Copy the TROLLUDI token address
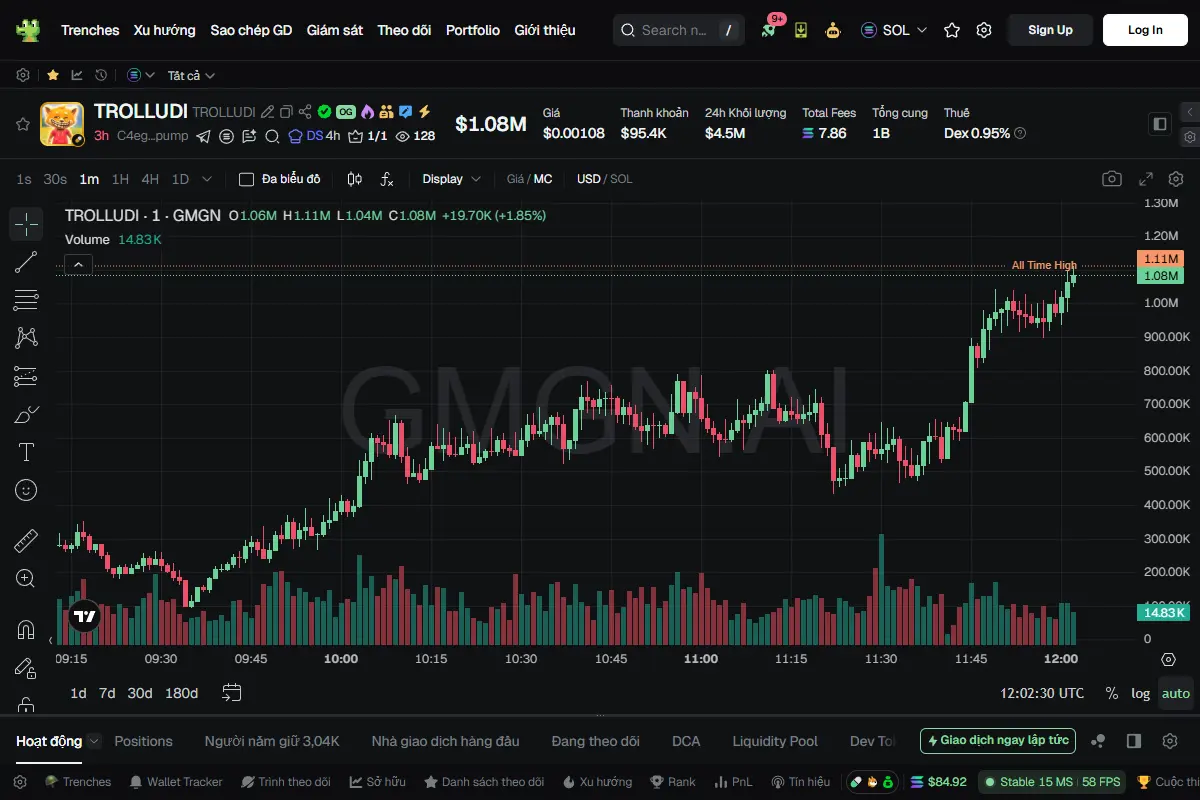This screenshot has width=1200, height=800. coord(286,112)
